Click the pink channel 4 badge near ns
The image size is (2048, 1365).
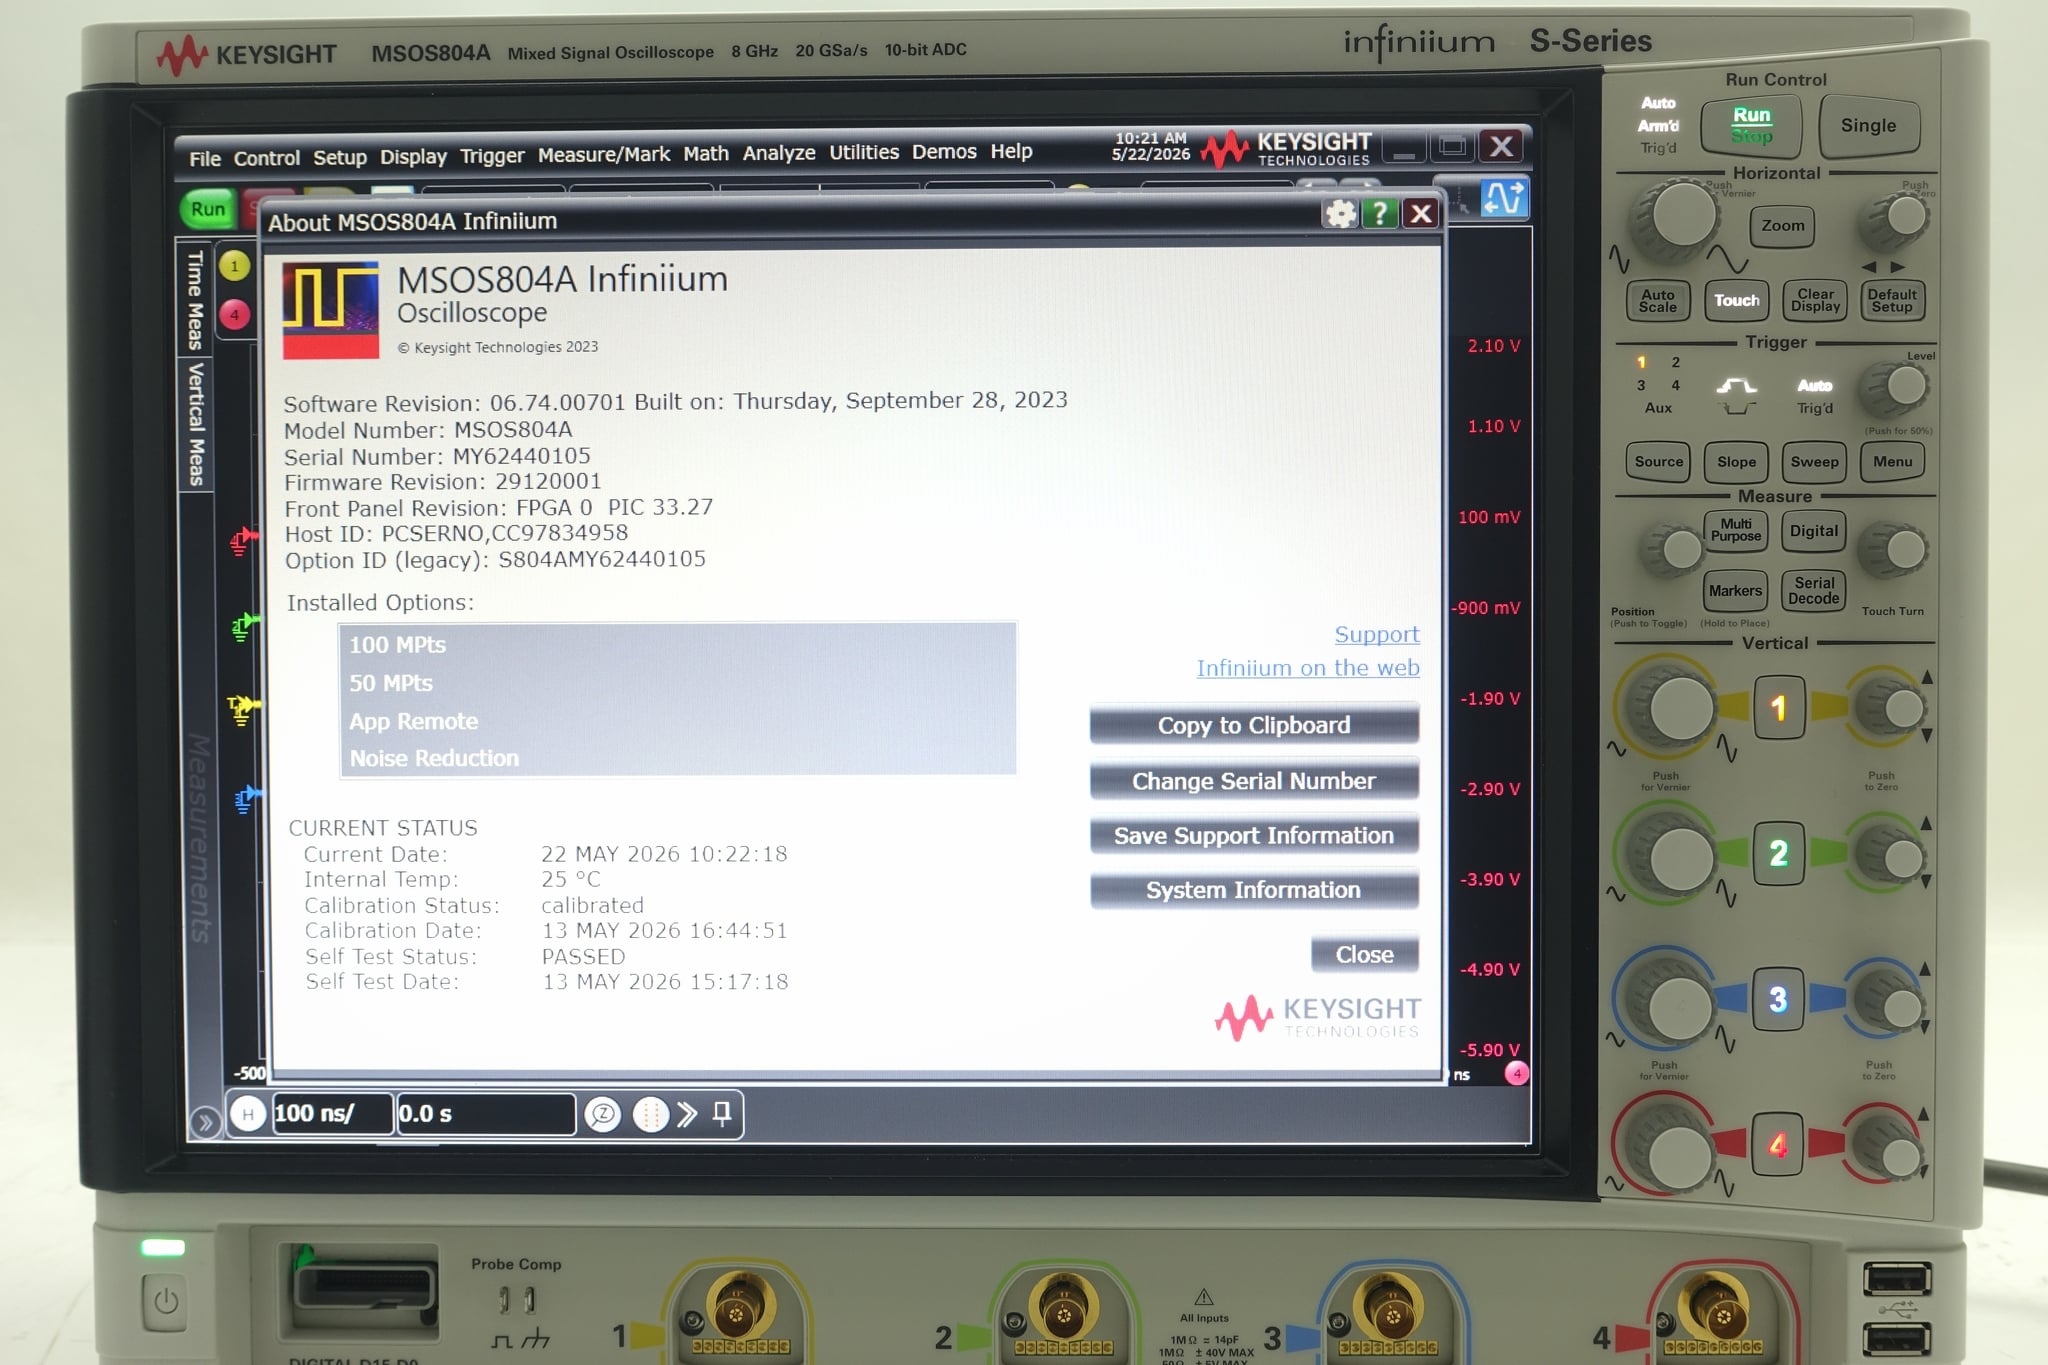click(x=1516, y=1073)
